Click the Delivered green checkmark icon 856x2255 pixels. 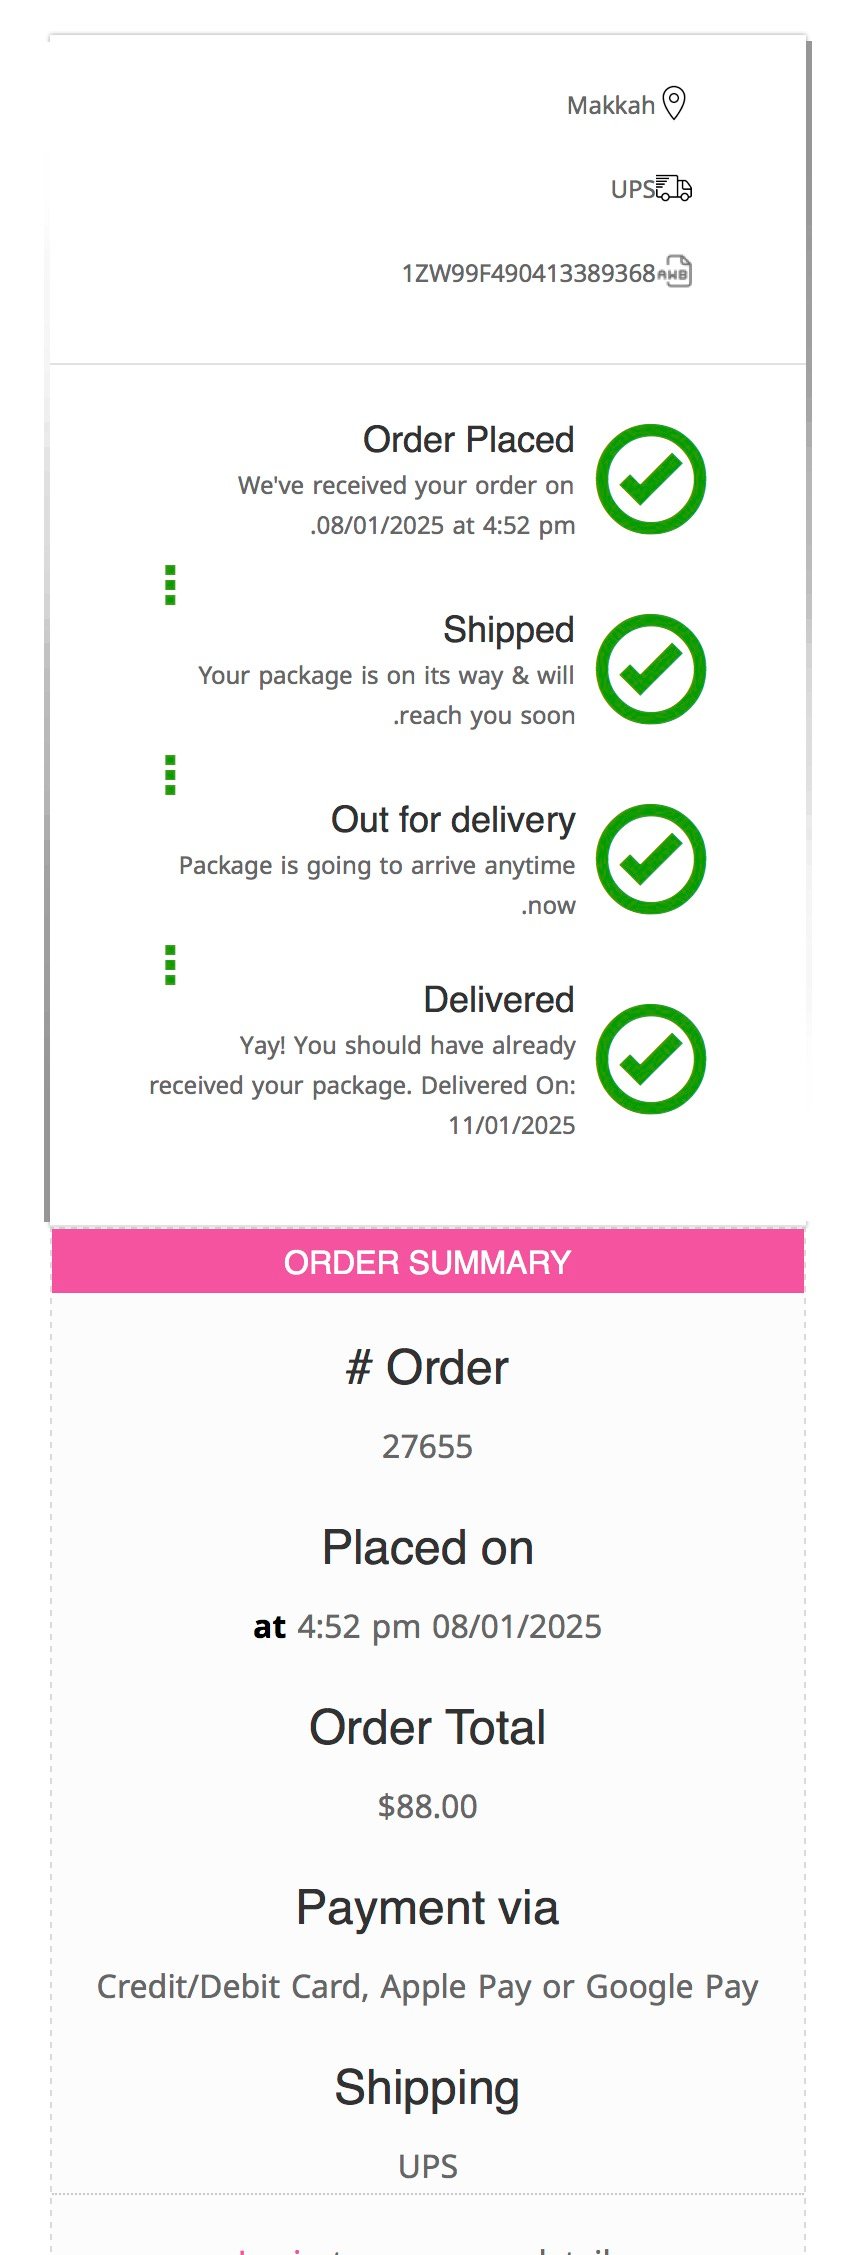[x=651, y=1059]
